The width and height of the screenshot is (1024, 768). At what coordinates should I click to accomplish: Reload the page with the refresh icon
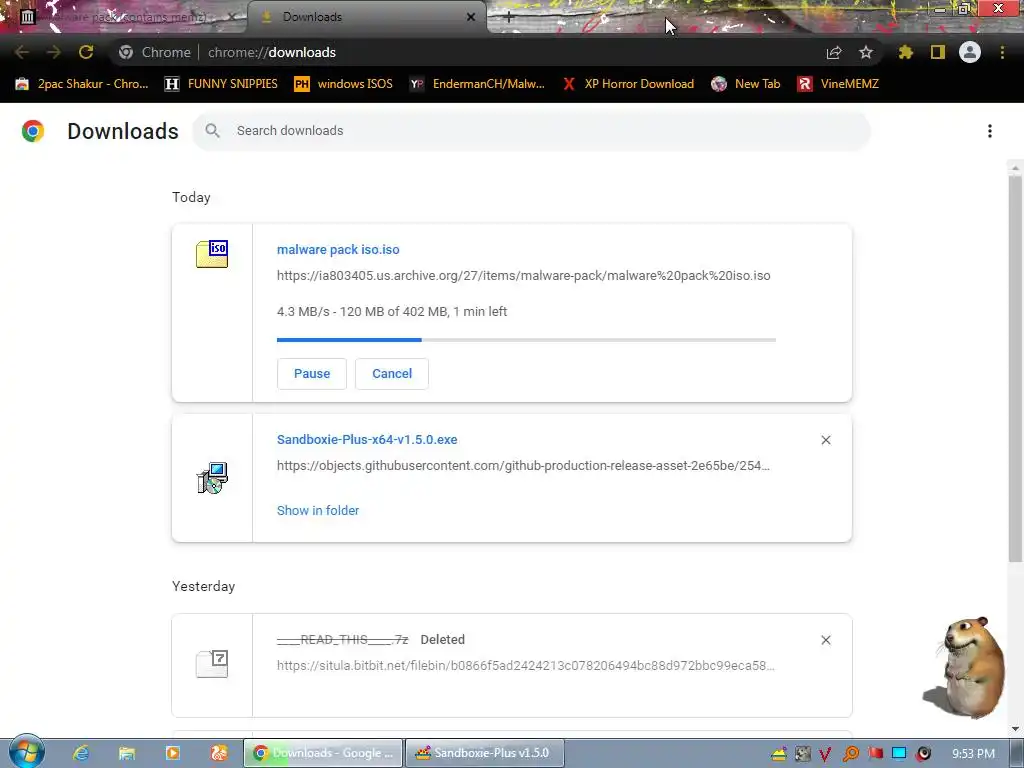click(86, 52)
